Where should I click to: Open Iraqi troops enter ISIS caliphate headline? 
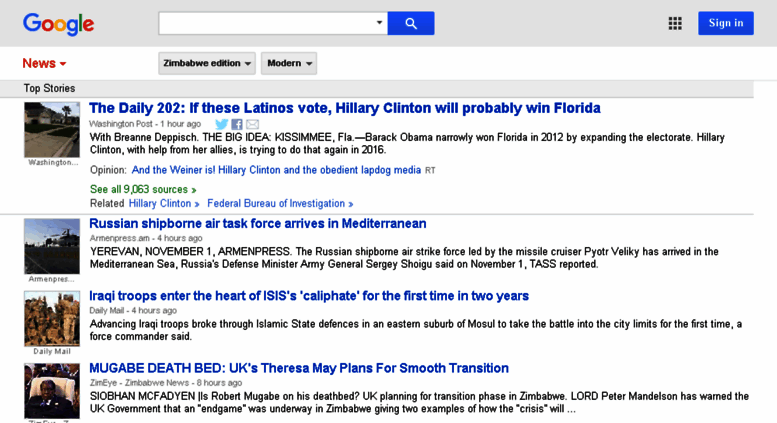coord(309,296)
